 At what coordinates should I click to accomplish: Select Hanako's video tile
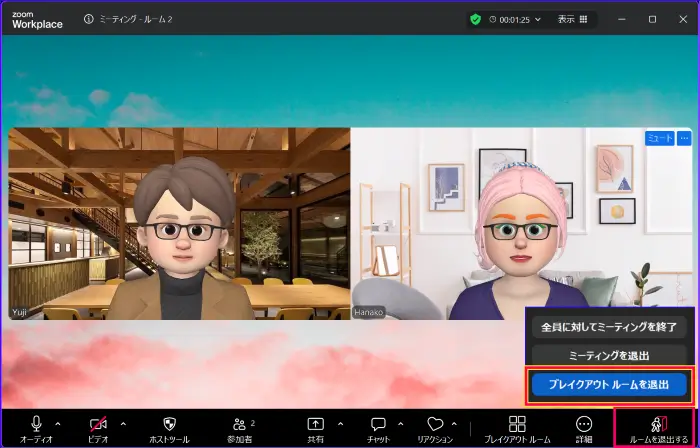coord(522,224)
